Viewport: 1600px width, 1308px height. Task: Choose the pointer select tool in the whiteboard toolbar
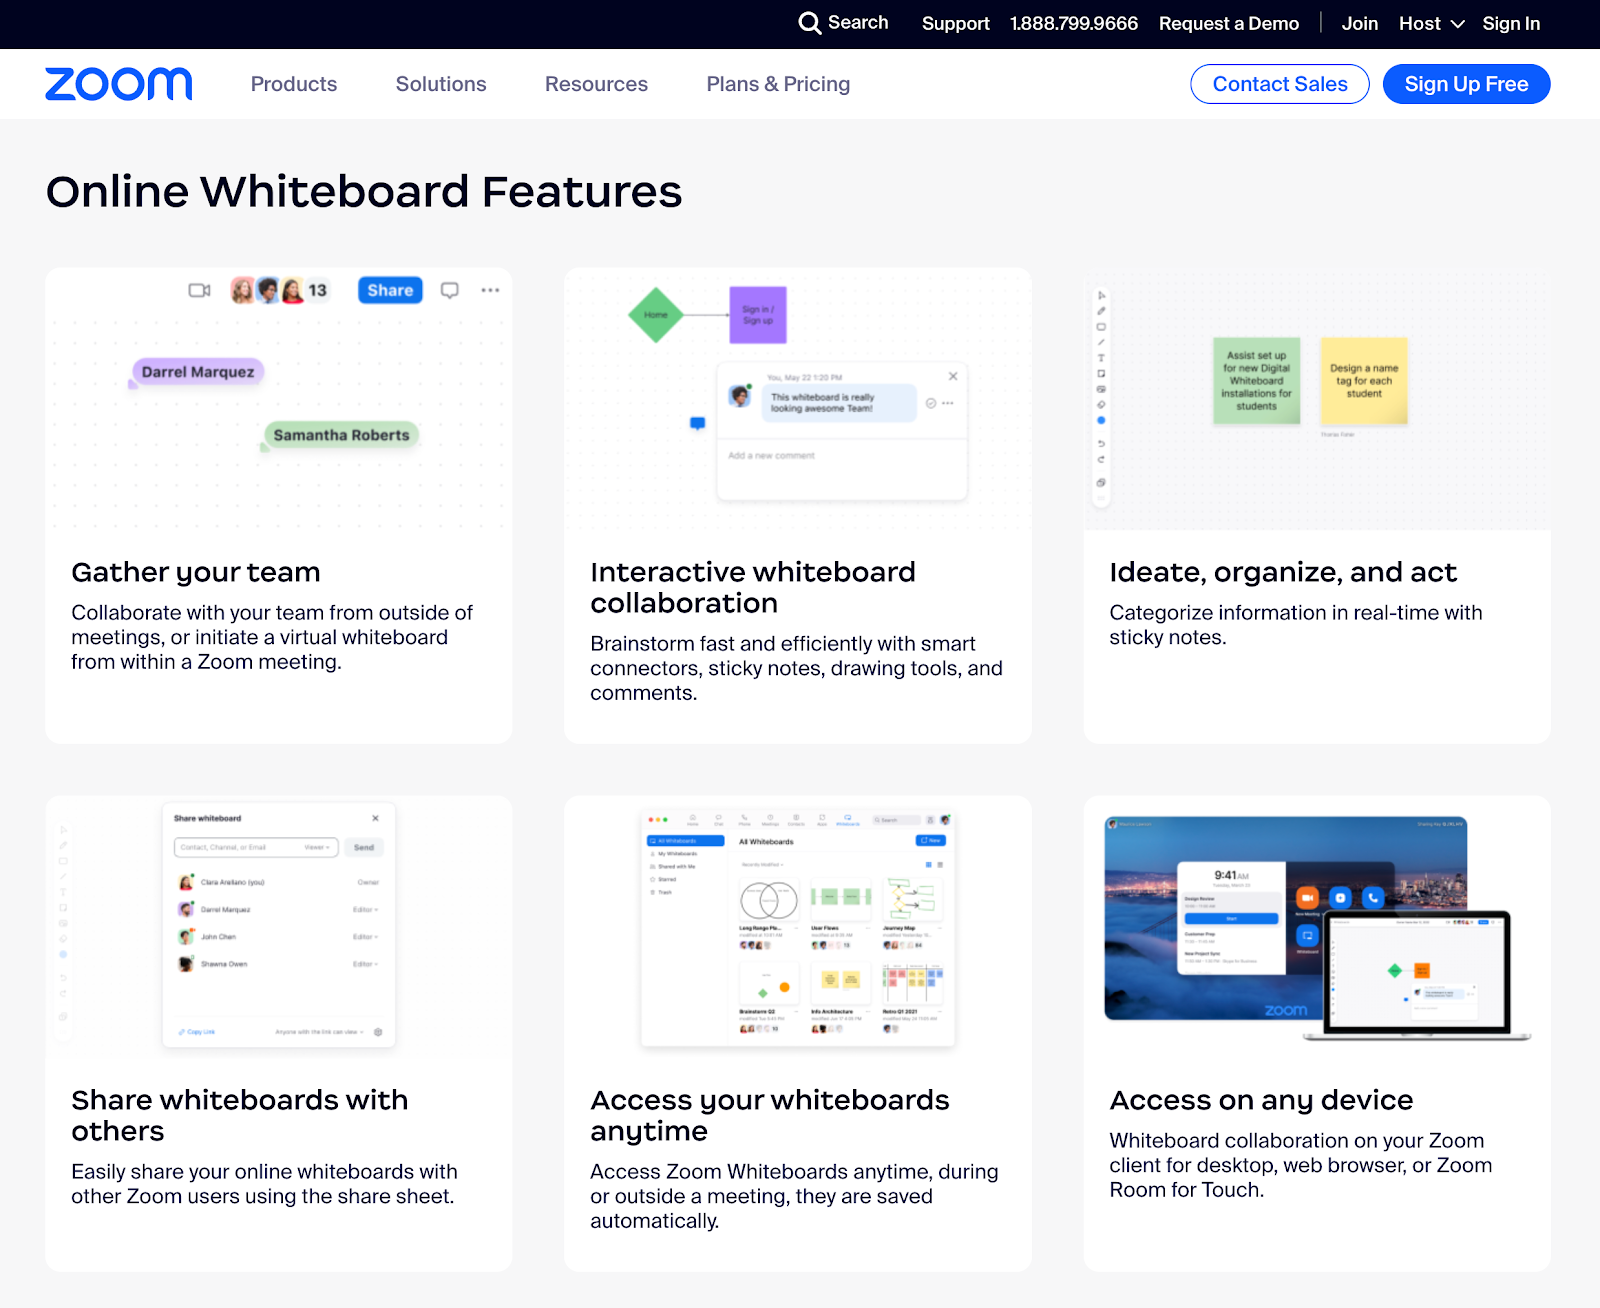click(1101, 296)
